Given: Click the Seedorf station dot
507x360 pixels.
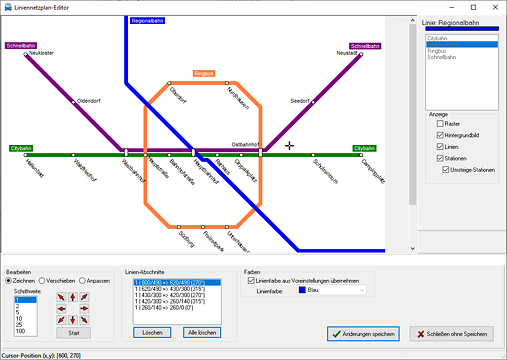Looking at the screenshot, I should coord(313,102).
